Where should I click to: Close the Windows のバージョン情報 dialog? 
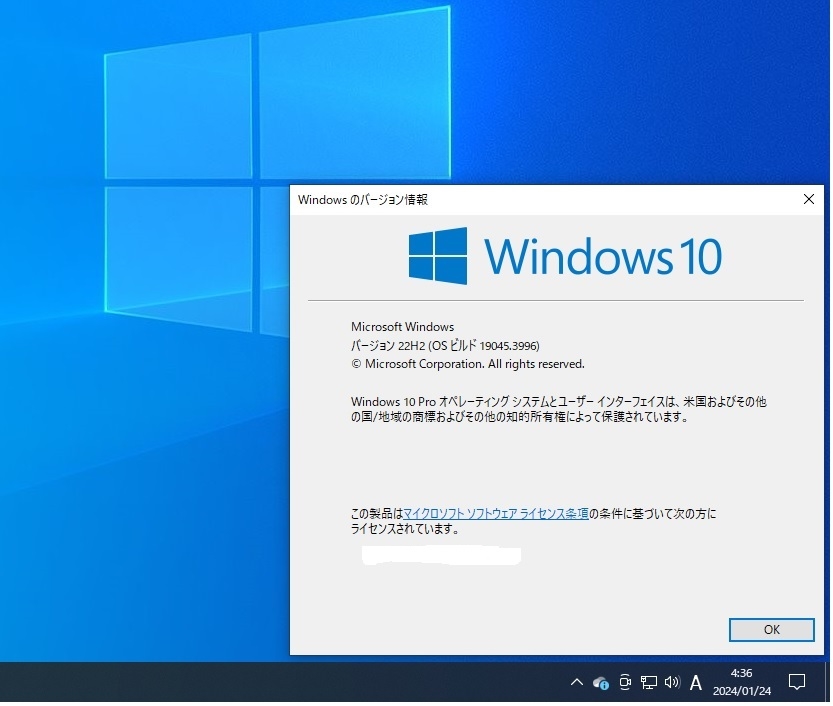(811, 200)
